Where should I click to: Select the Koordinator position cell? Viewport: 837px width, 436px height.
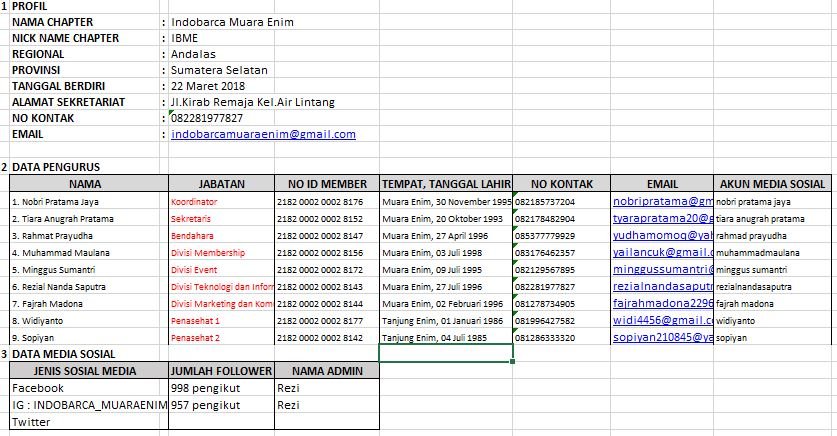click(222, 202)
